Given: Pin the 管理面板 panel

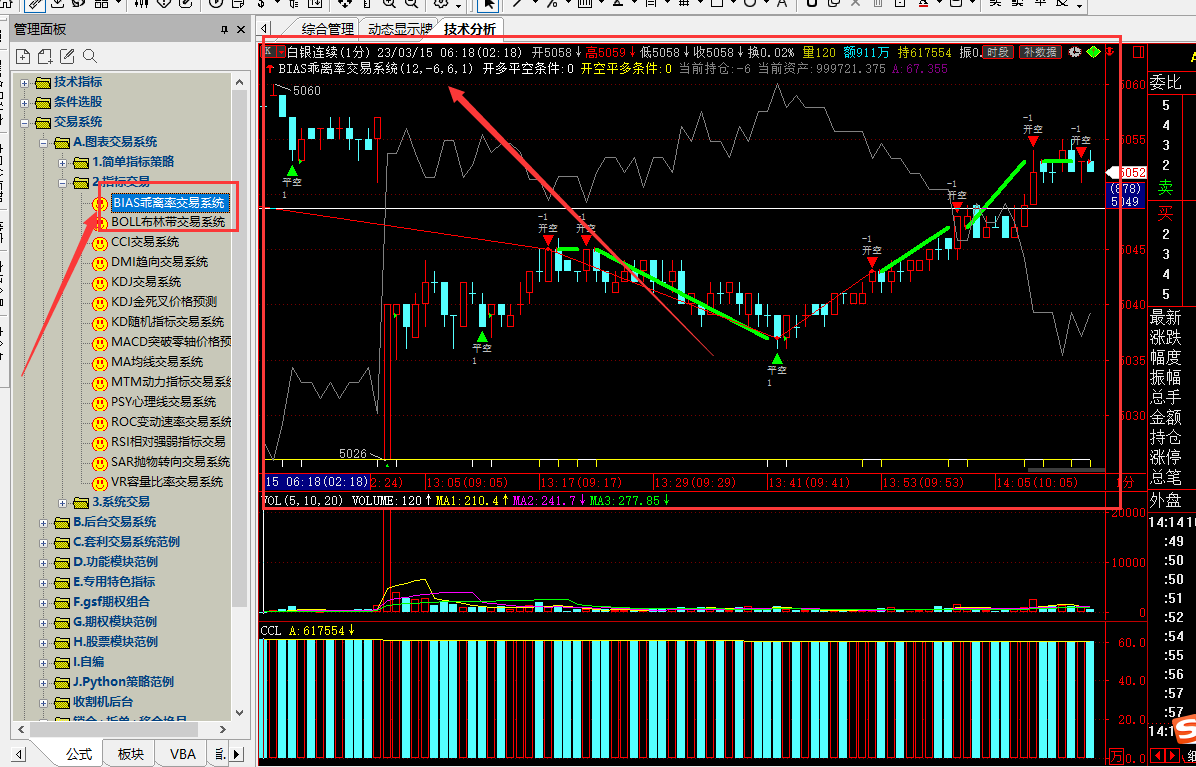Looking at the screenshot, I should tap(224, 30).
